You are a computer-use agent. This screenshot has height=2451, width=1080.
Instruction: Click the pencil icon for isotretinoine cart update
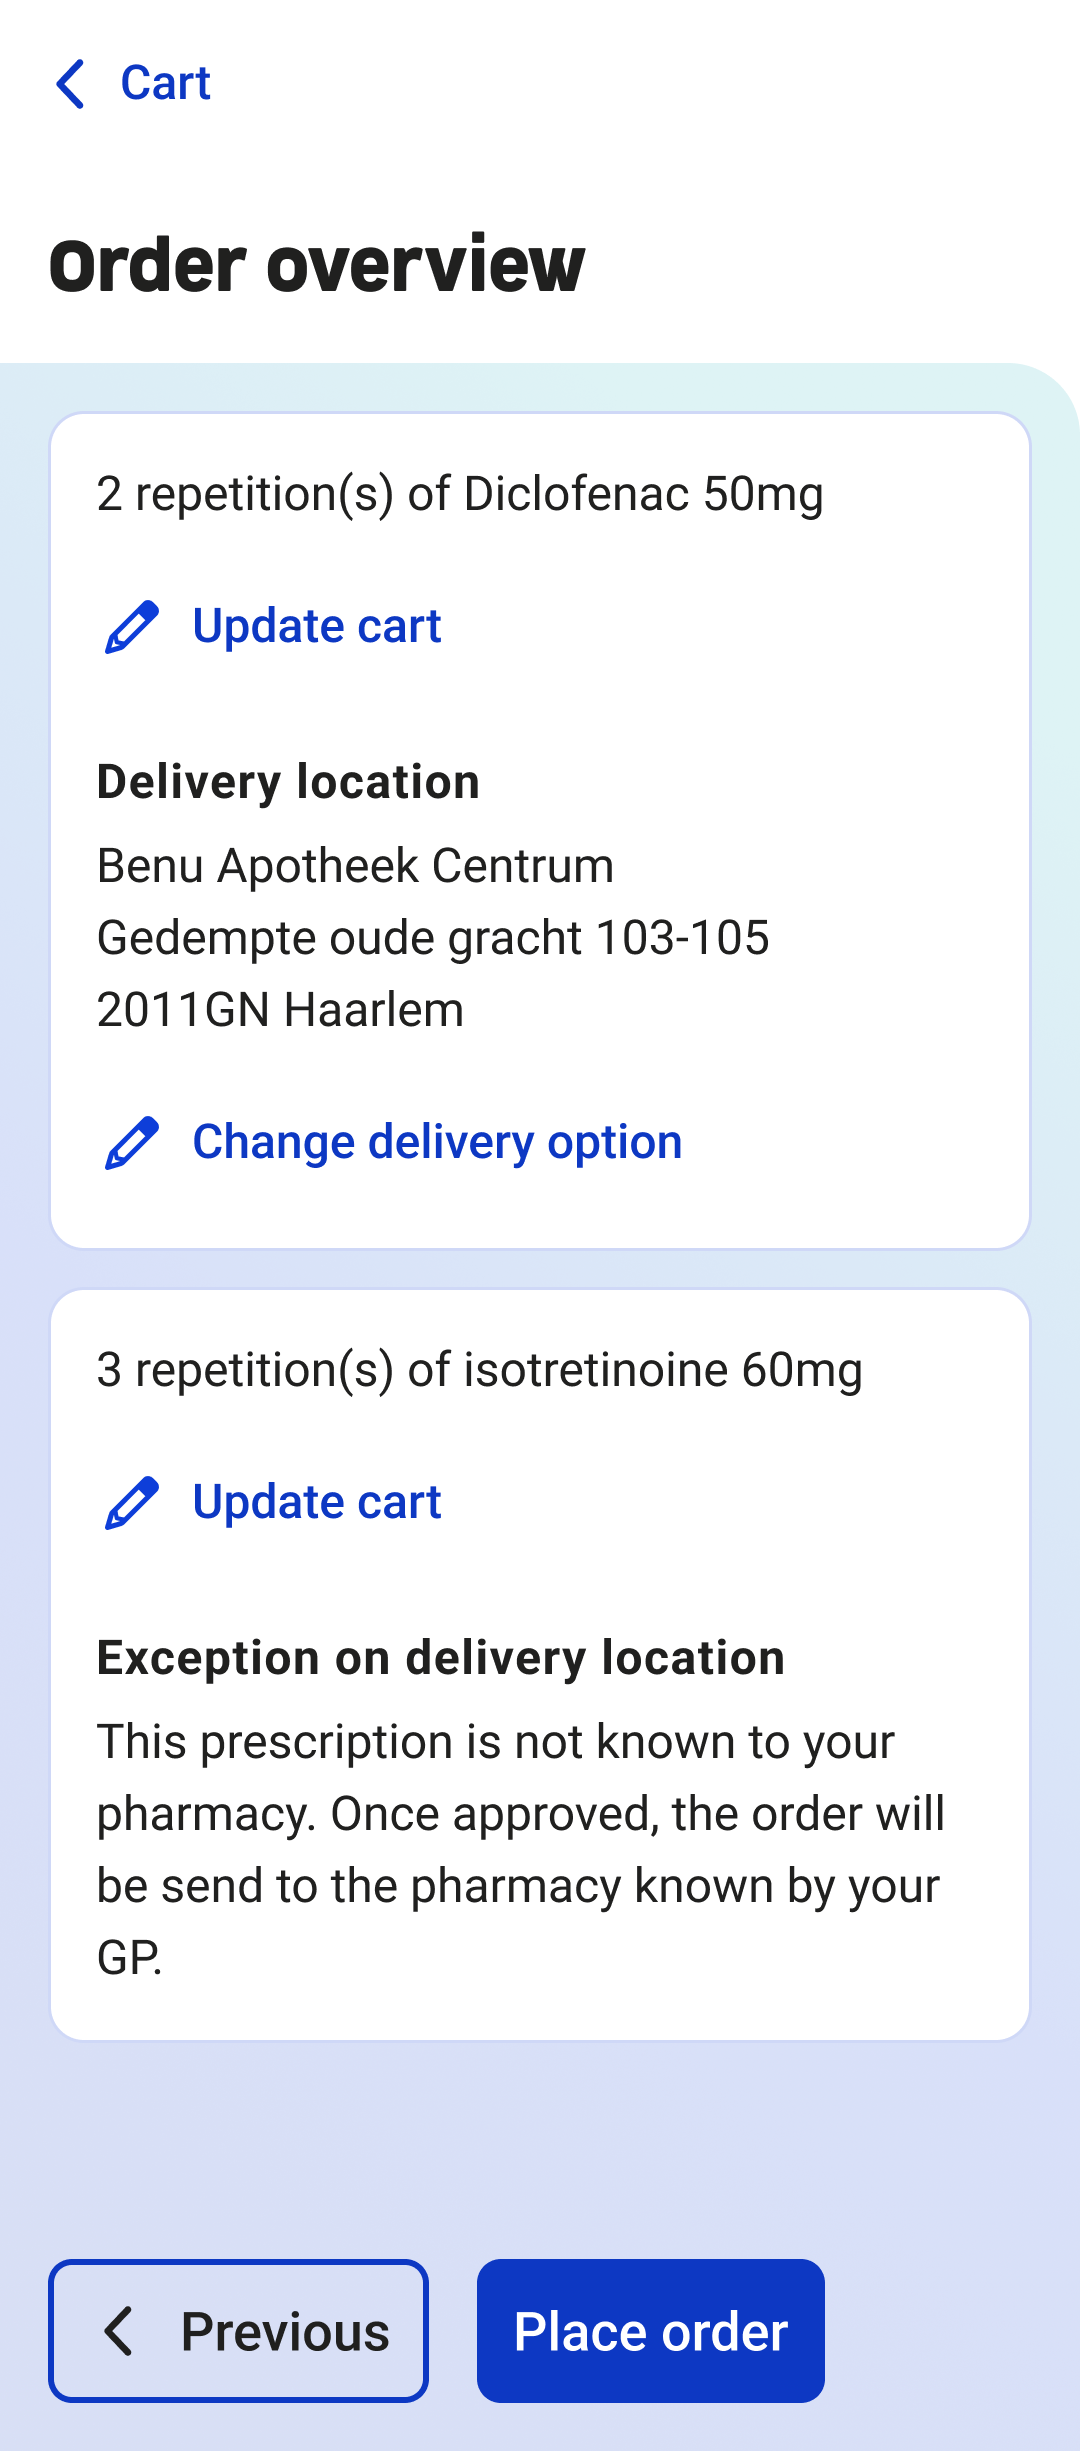click(132, 1503)
